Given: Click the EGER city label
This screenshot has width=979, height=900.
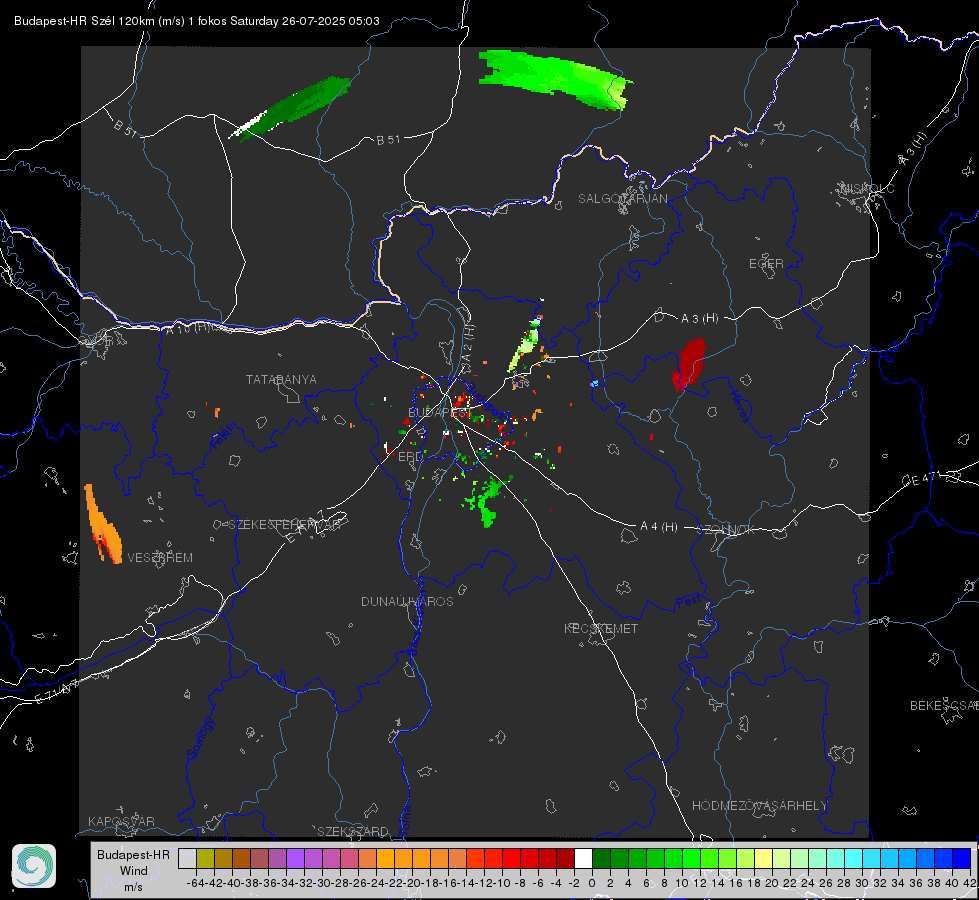Looking at the screenshot, I should pyautogui.click(x=766, y=264).
